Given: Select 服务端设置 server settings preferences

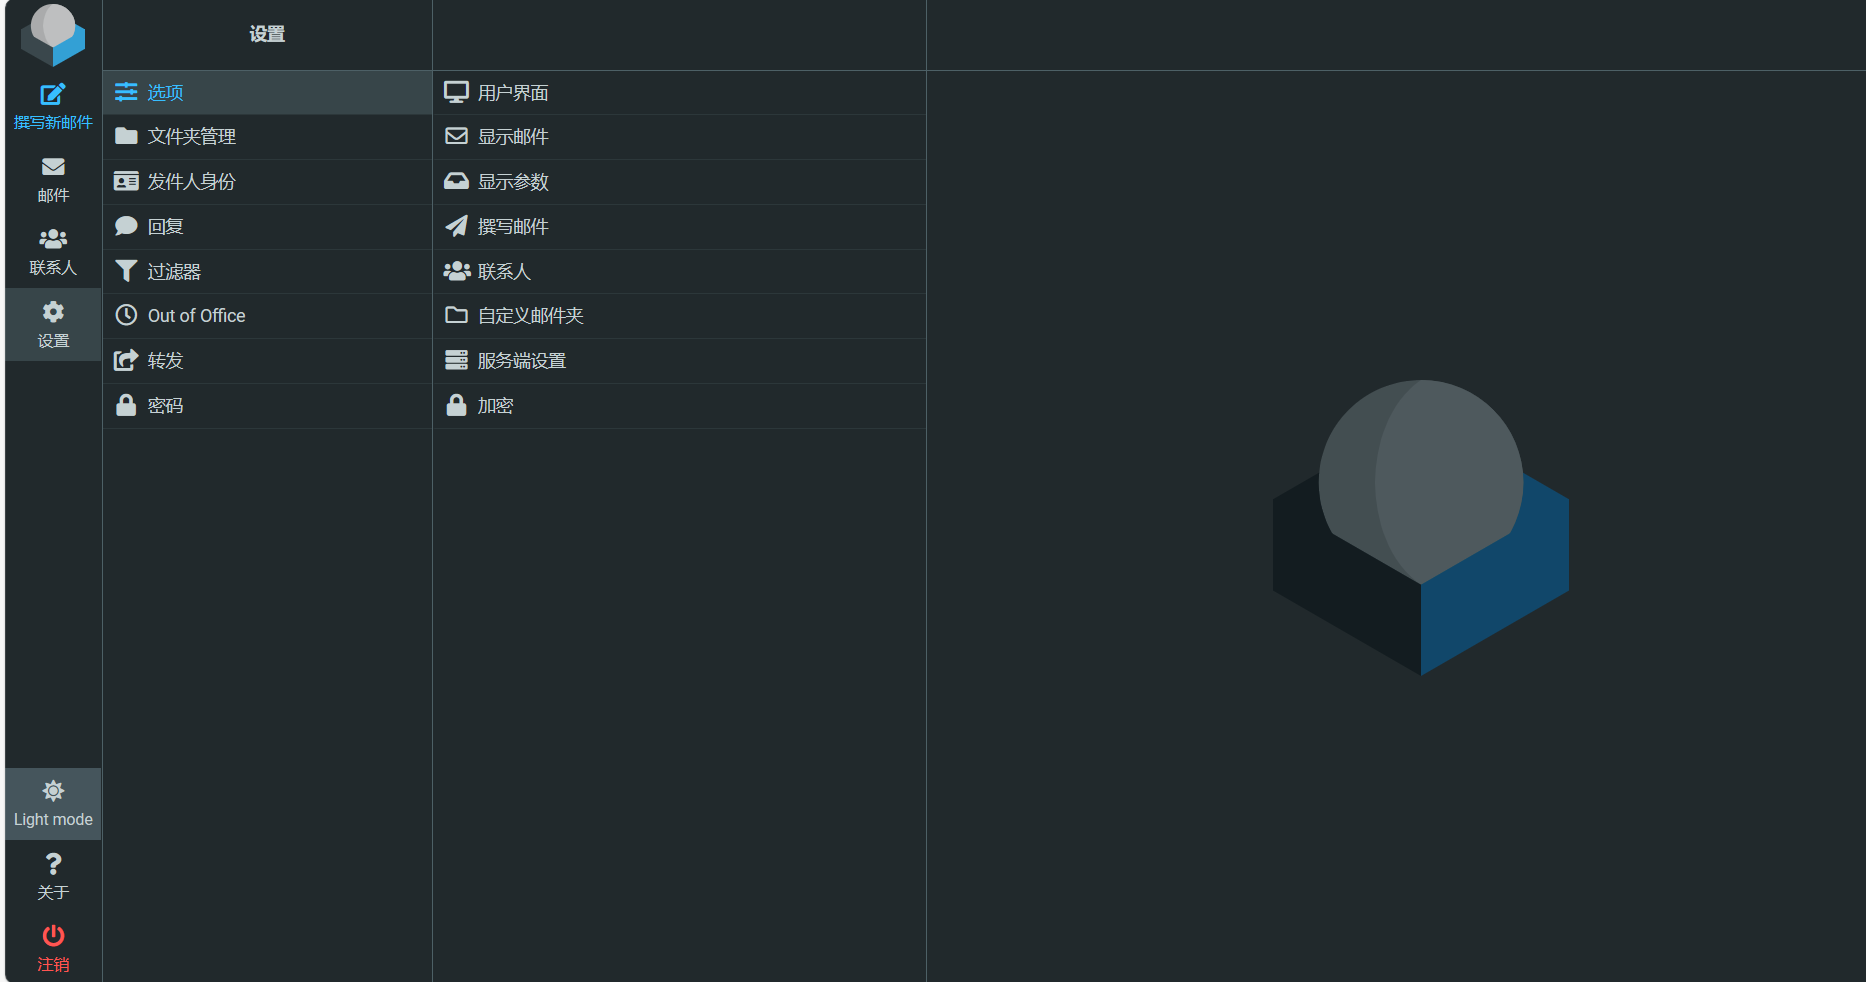Looking at the screenshot, I should (x=521, y=361).
